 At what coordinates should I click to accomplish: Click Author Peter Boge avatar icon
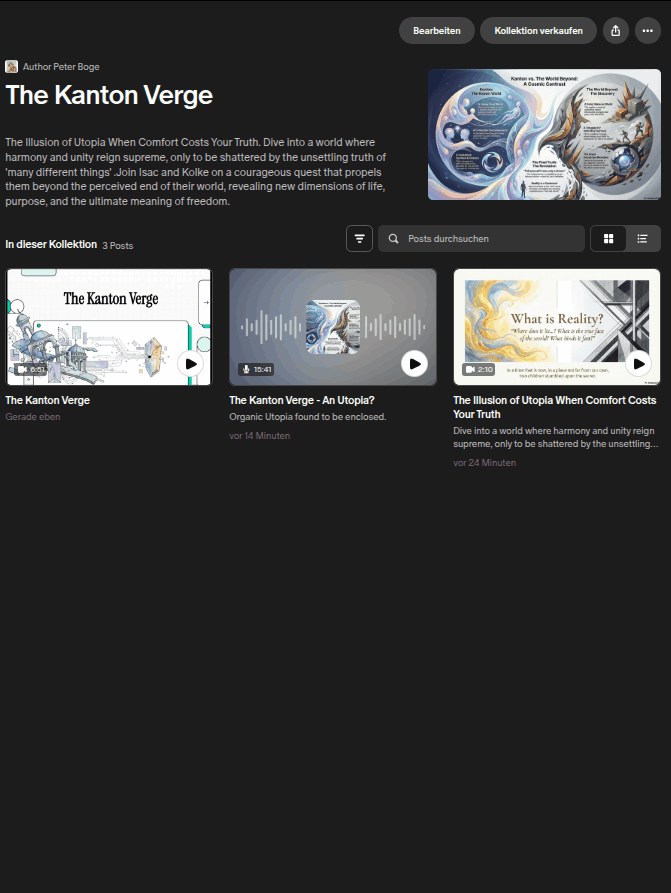11,67
